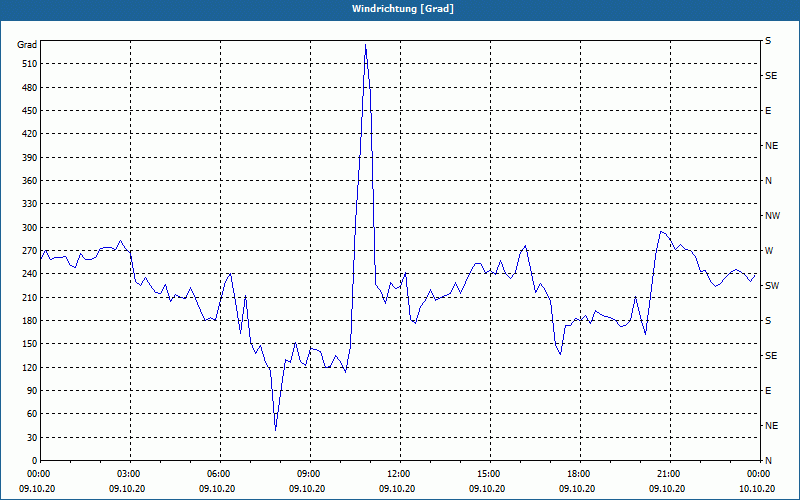Click the 270 degree axis value
800x500 pixels.
click(30, 251)
